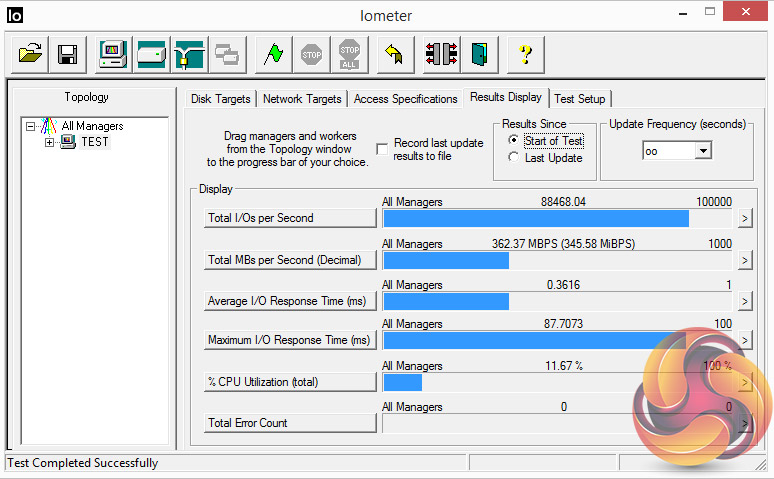Click Test Completed Successfully status text
Screen dimensions: 774x479
click(x=82, y=463)
